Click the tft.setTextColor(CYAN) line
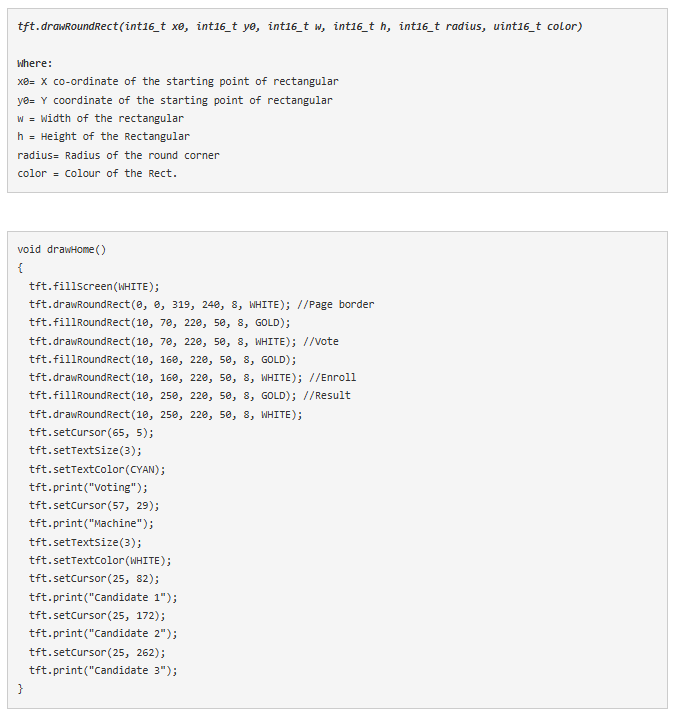The image size is (677, 715). [97, 469]
